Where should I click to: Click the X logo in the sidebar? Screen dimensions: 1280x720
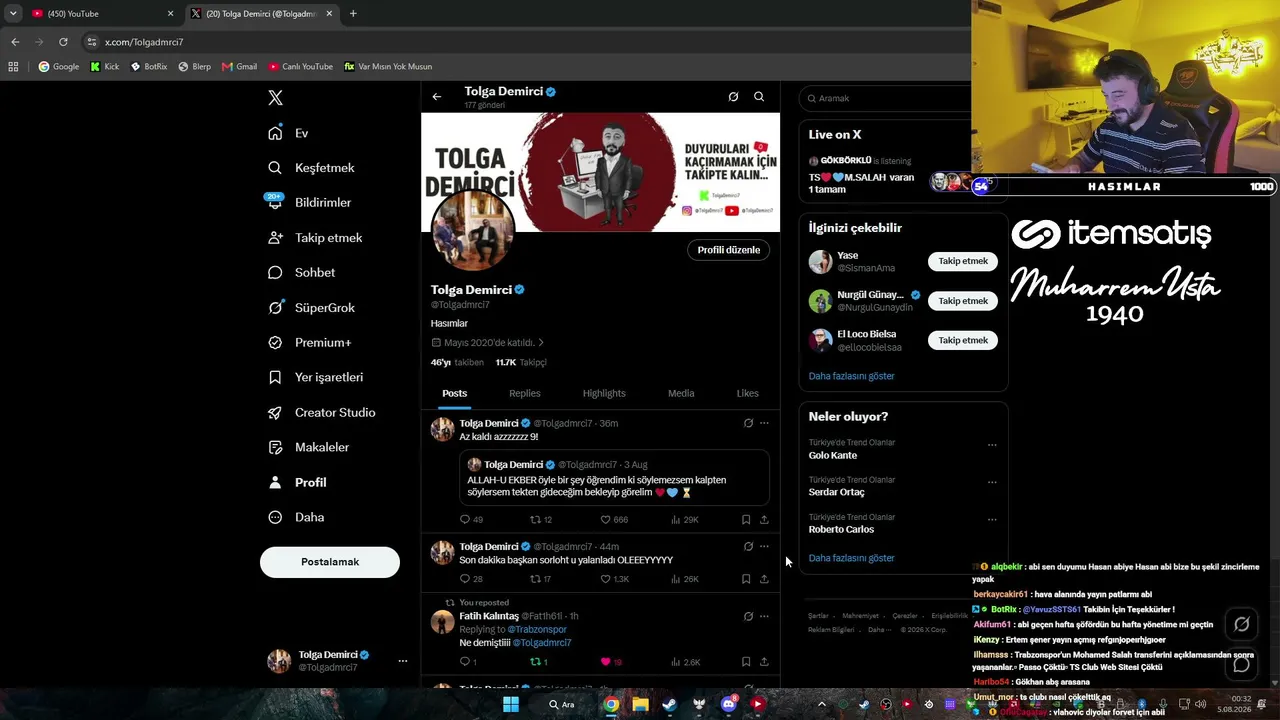(275, 97)
